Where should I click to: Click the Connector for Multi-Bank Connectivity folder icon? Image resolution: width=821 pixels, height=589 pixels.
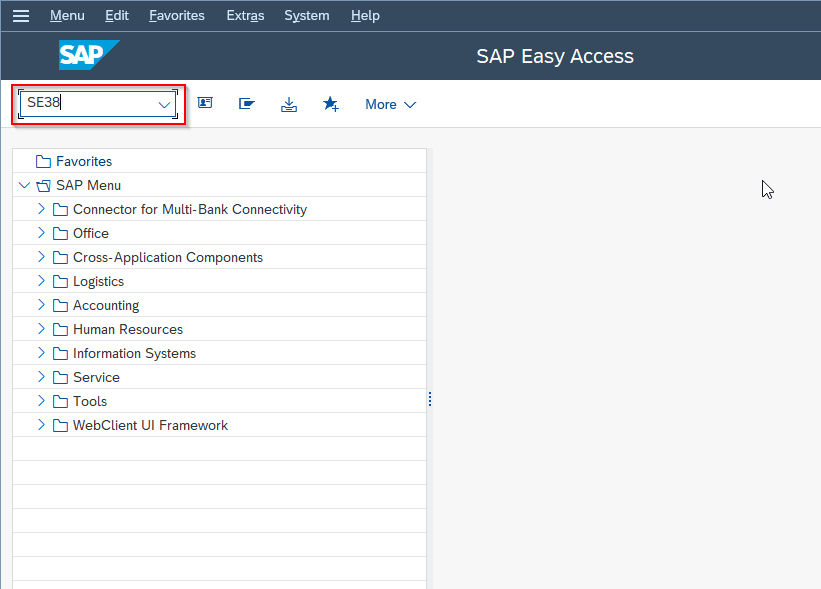click(60, 209)
